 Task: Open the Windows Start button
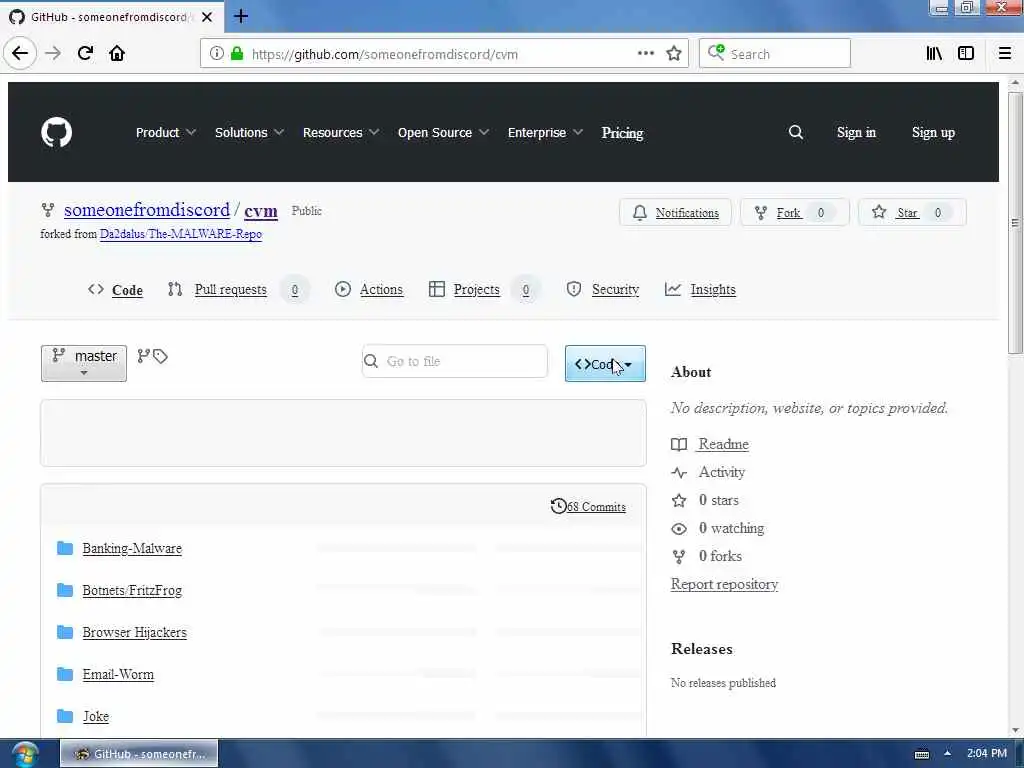coord(24,754)
